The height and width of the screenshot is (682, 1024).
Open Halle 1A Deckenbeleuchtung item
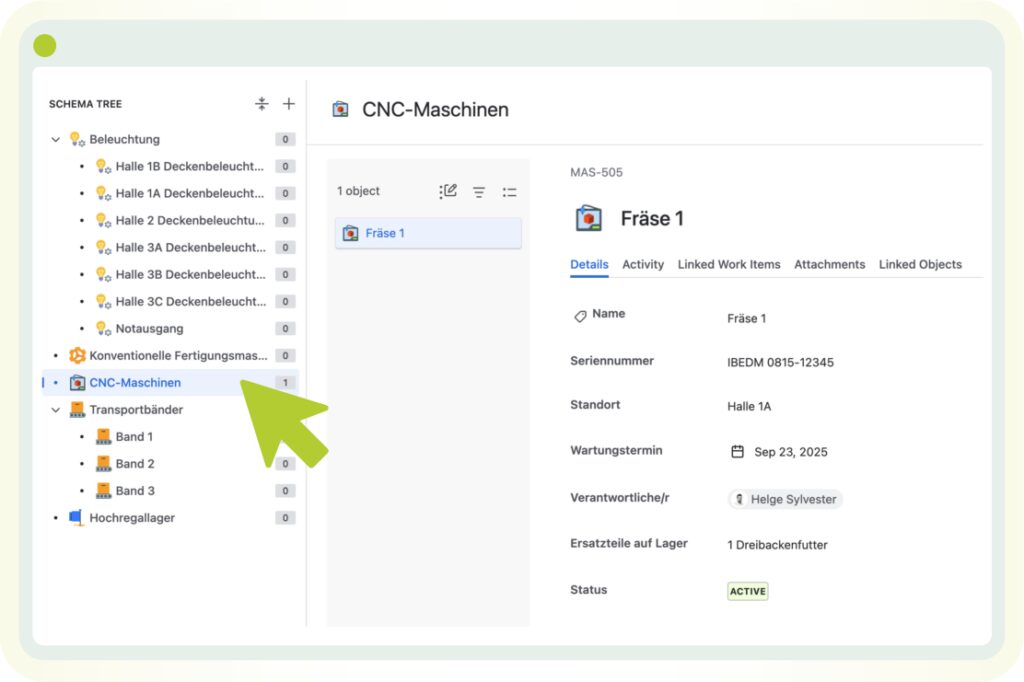coord(189,193)
